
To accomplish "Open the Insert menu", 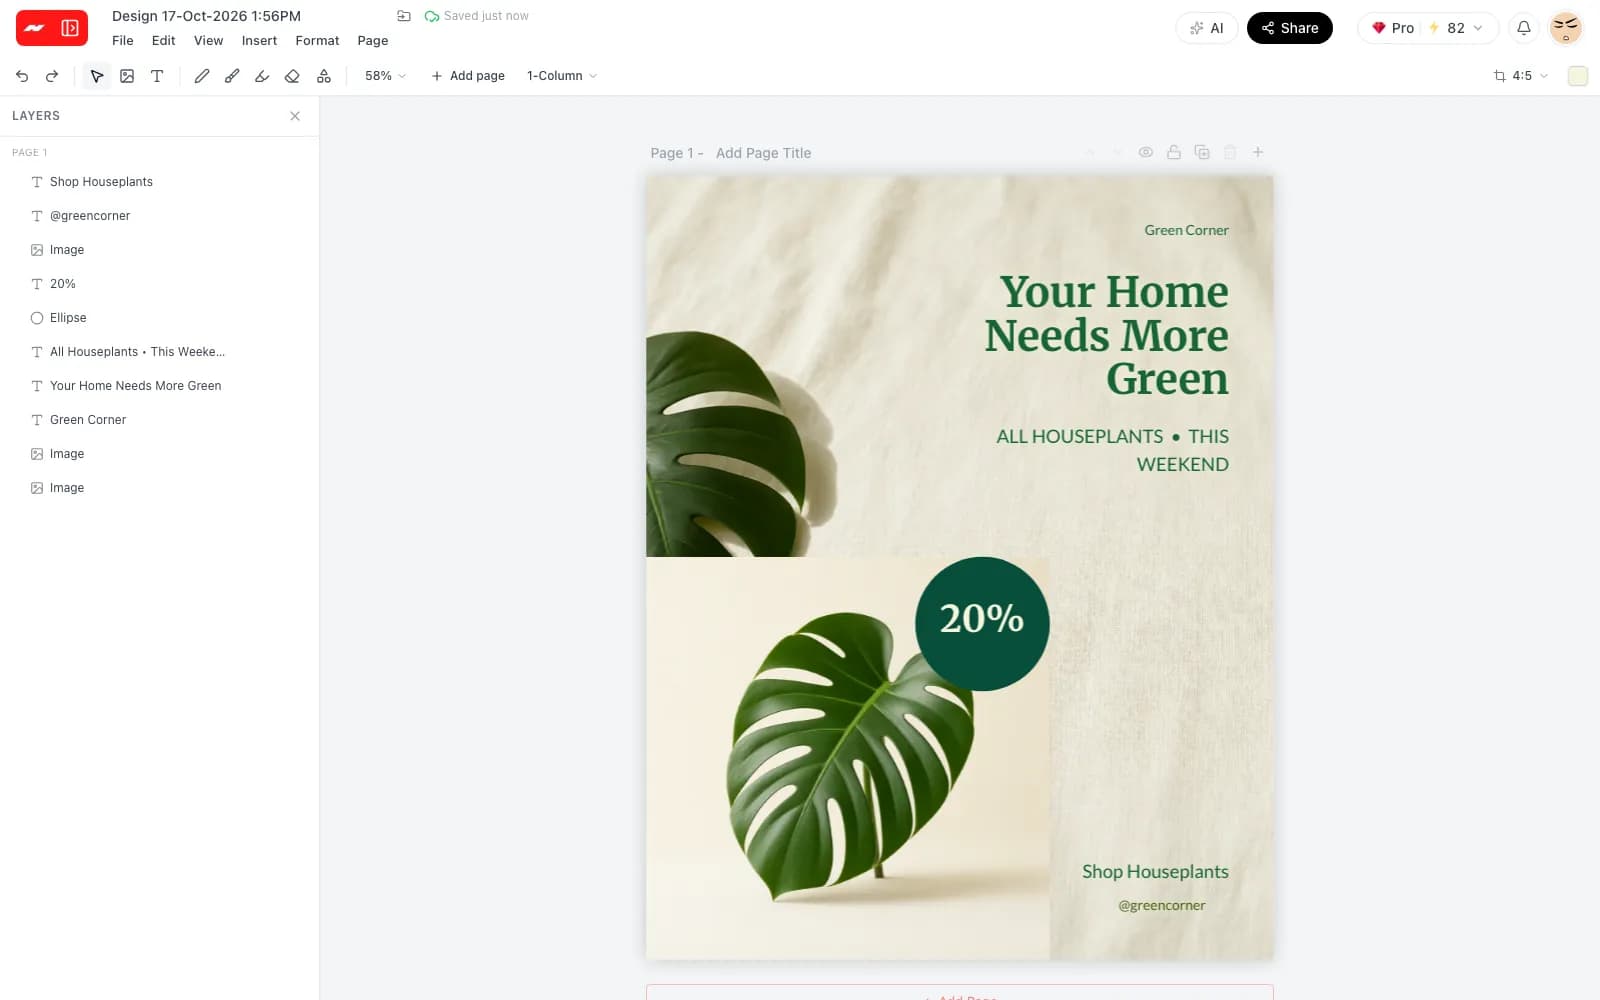I will tap(259, 41).
